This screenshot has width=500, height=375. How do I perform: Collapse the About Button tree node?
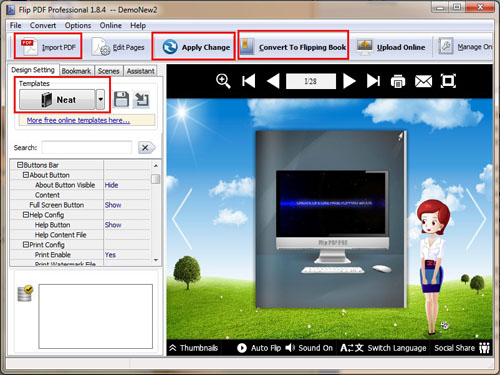[x=25, y=175]
